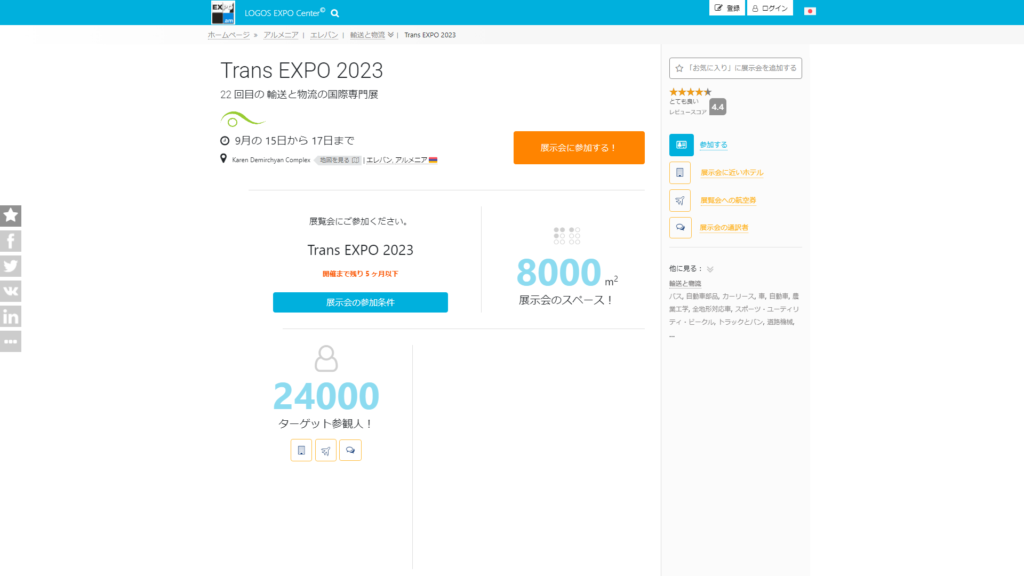The height and width of the screenshot is (576, 1024).
Task: Share on VK icon
Action: click(10, 291)
